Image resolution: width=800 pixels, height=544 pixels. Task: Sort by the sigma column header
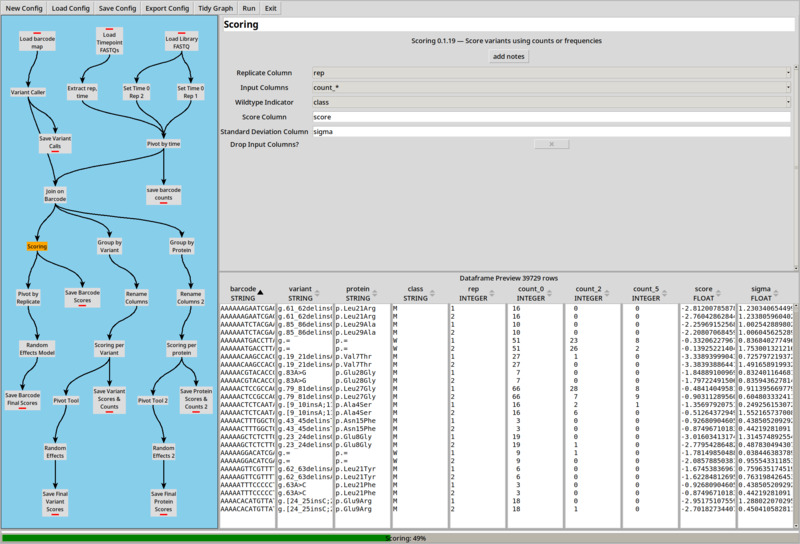click(x=765, y=293)
